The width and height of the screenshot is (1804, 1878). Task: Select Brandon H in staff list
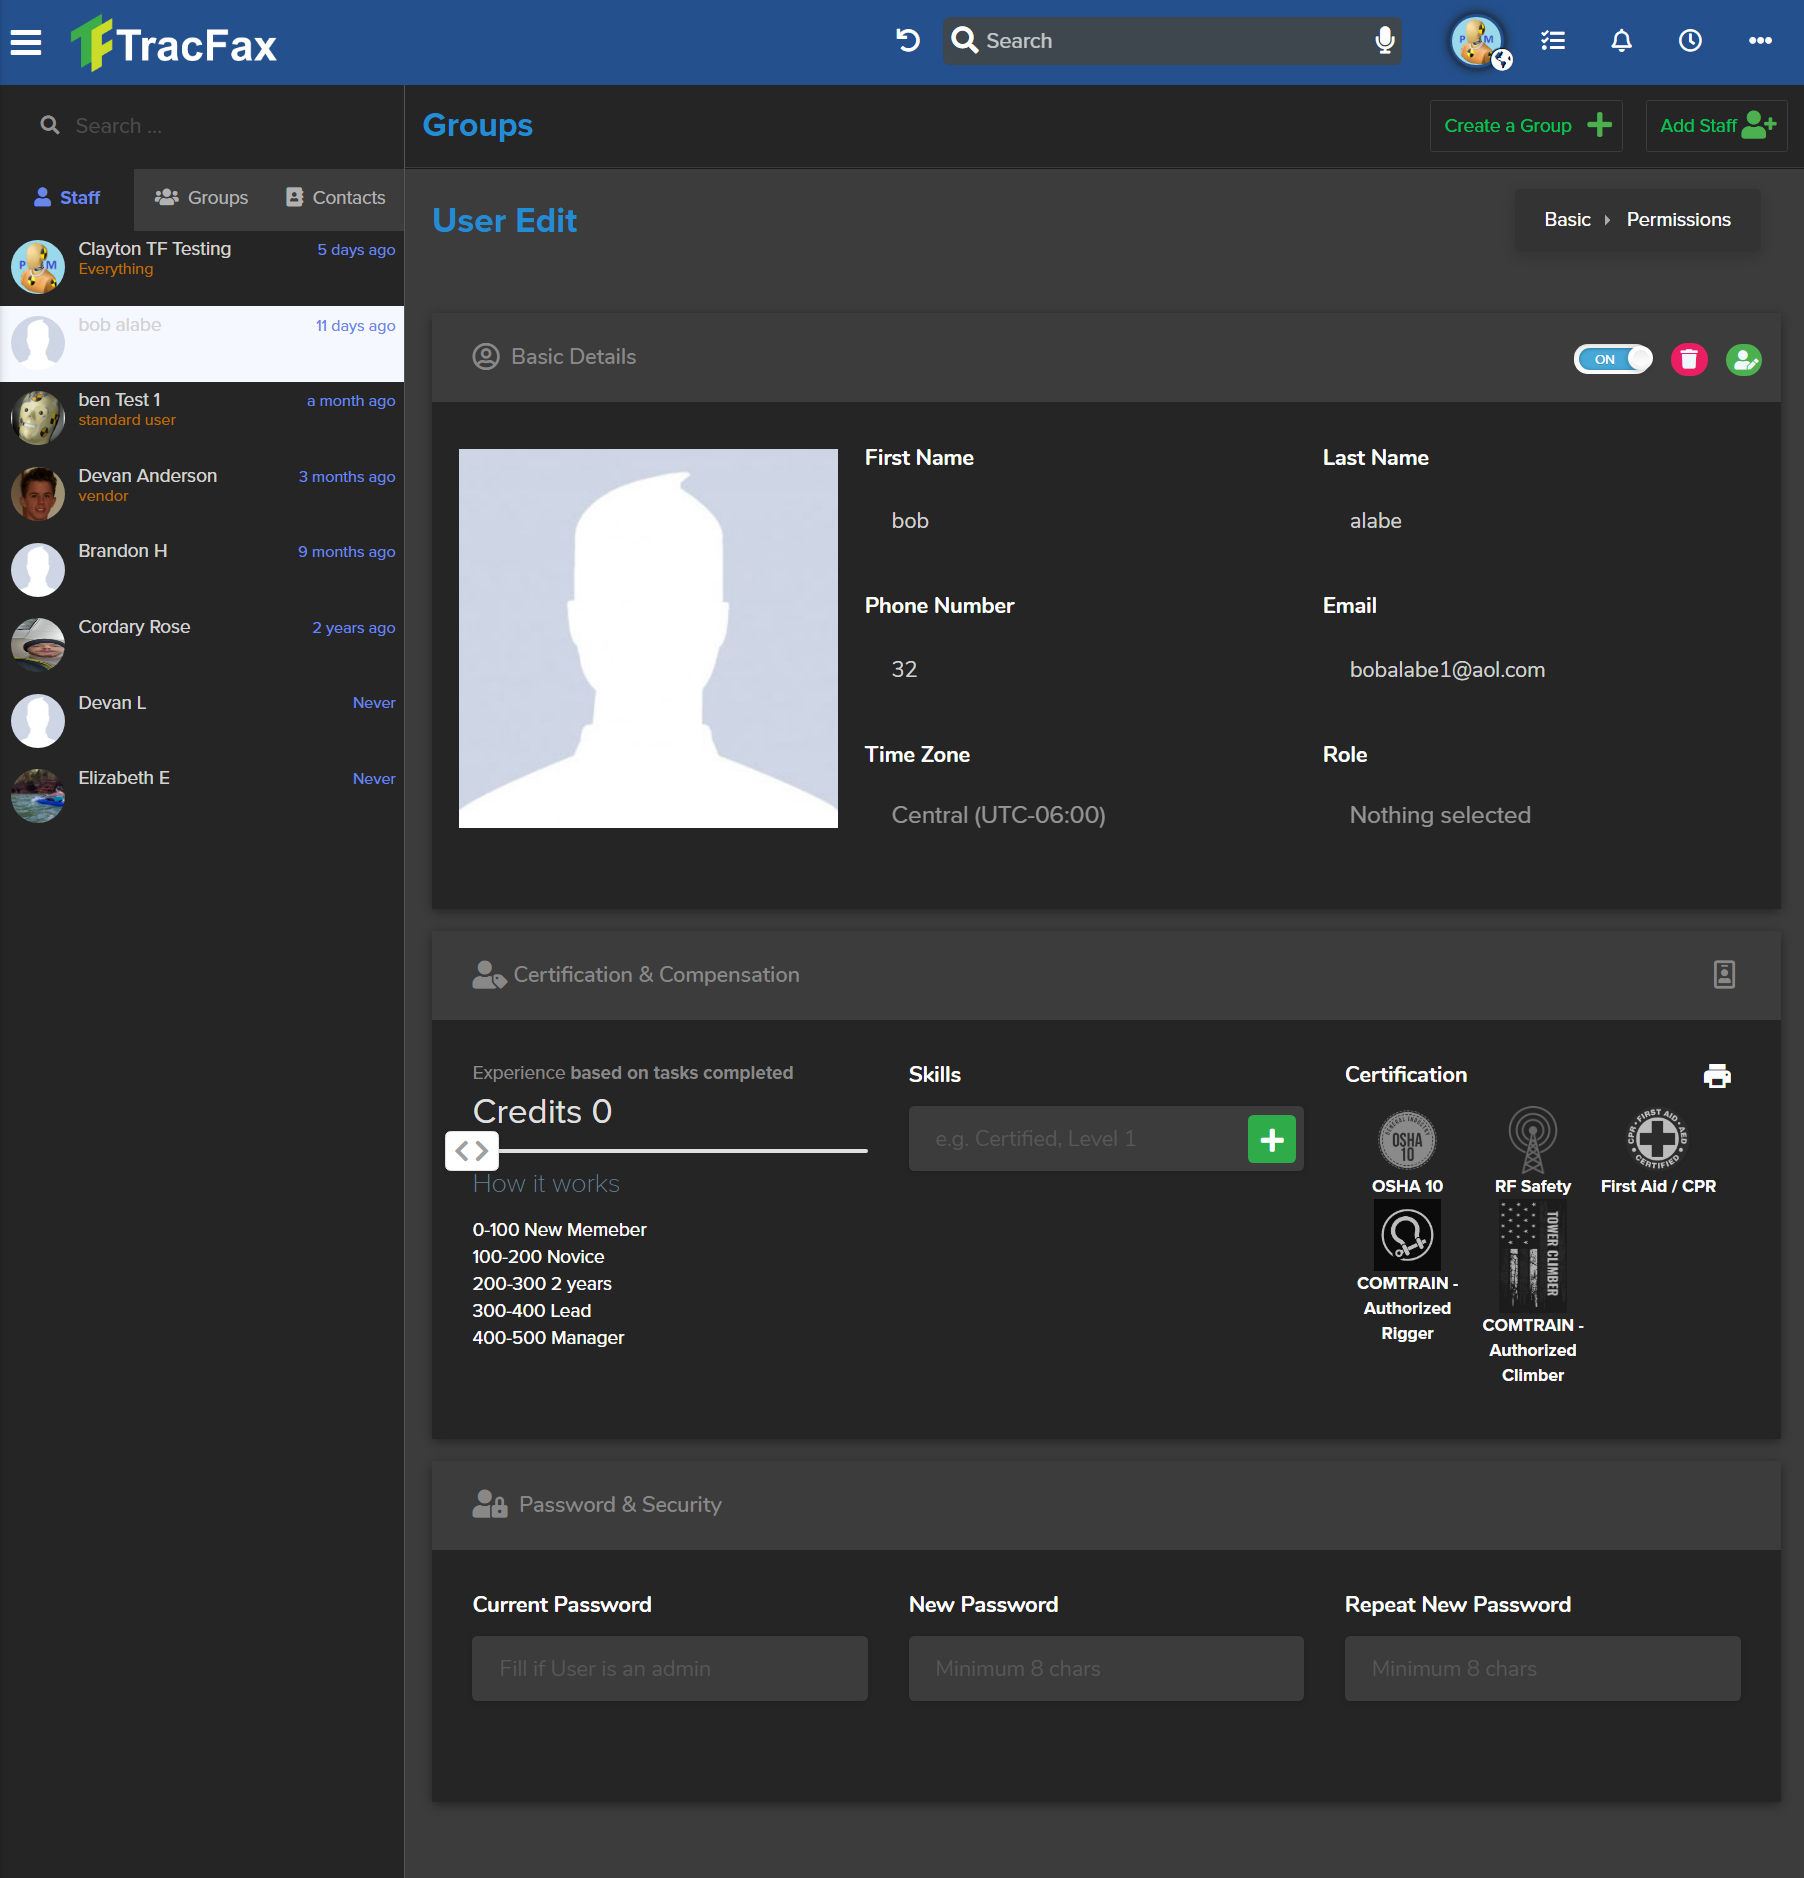[x=202, y=569]
